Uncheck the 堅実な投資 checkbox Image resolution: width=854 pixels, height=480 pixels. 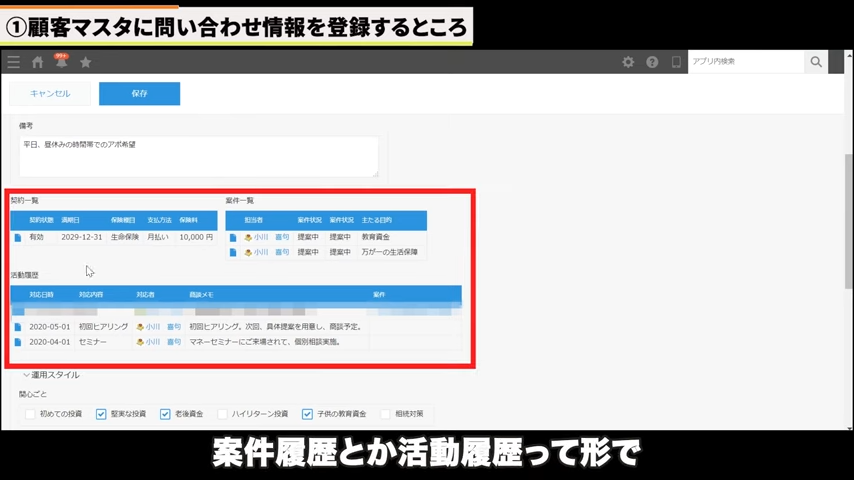click(x=101, y=414)
